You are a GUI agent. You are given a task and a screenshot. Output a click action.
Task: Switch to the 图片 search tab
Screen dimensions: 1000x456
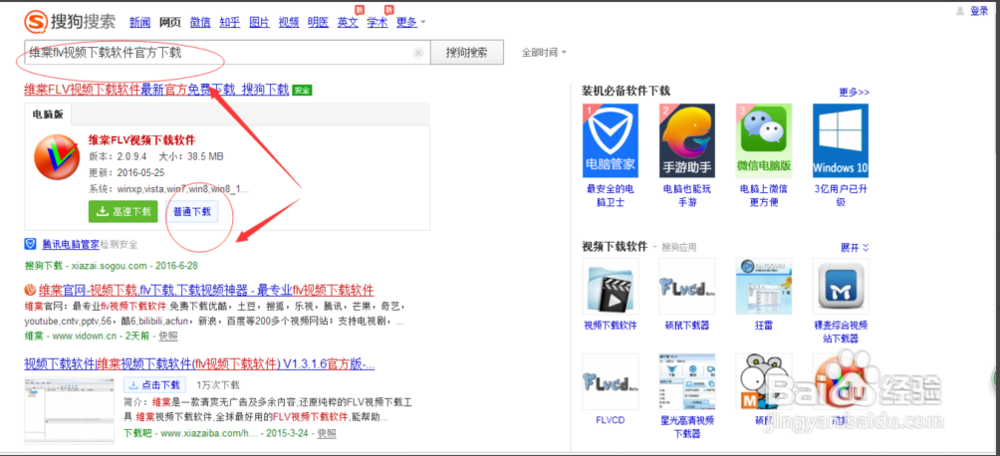click(260, 22)
